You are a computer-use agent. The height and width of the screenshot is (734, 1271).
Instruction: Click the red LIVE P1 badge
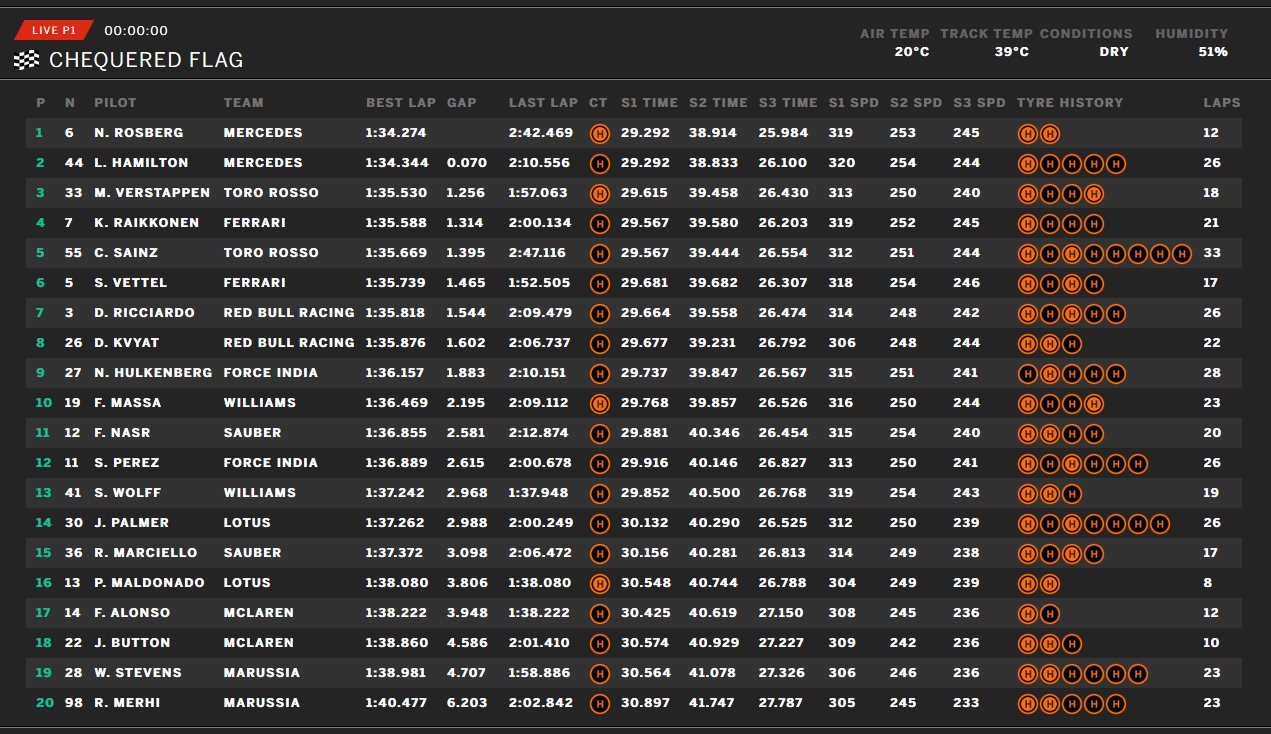pos(54,30)
